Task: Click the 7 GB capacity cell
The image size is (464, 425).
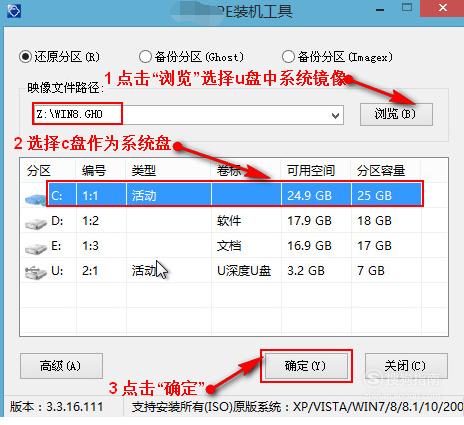Action: tap(371, 271)
